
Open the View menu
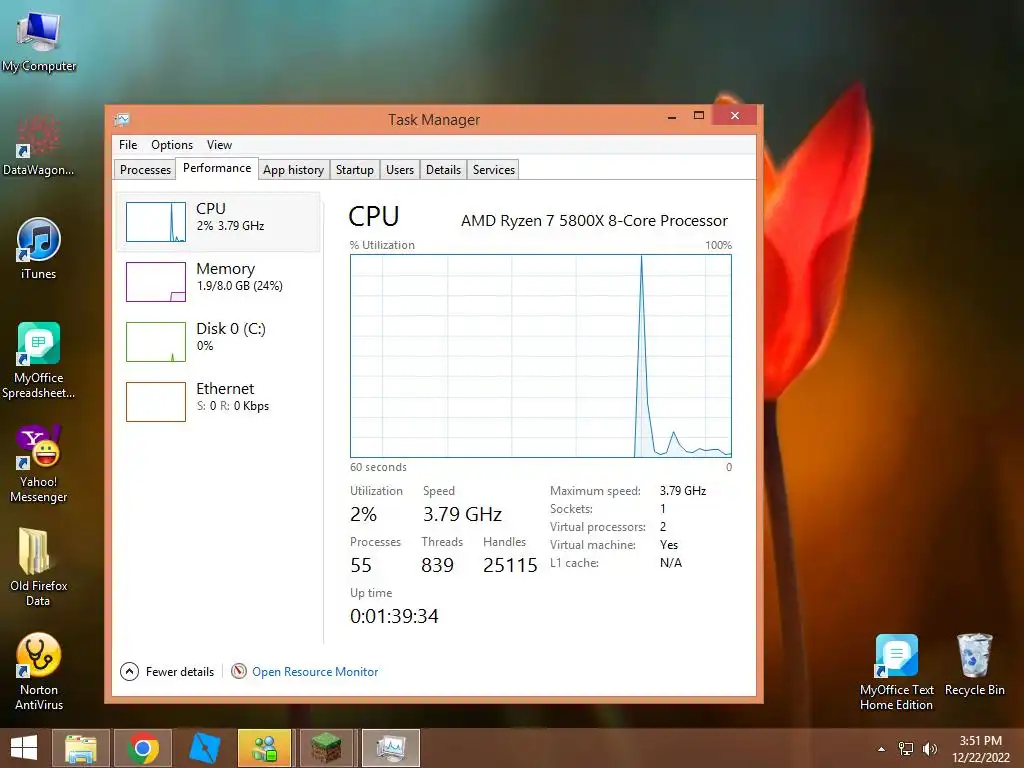click(219, 145)
